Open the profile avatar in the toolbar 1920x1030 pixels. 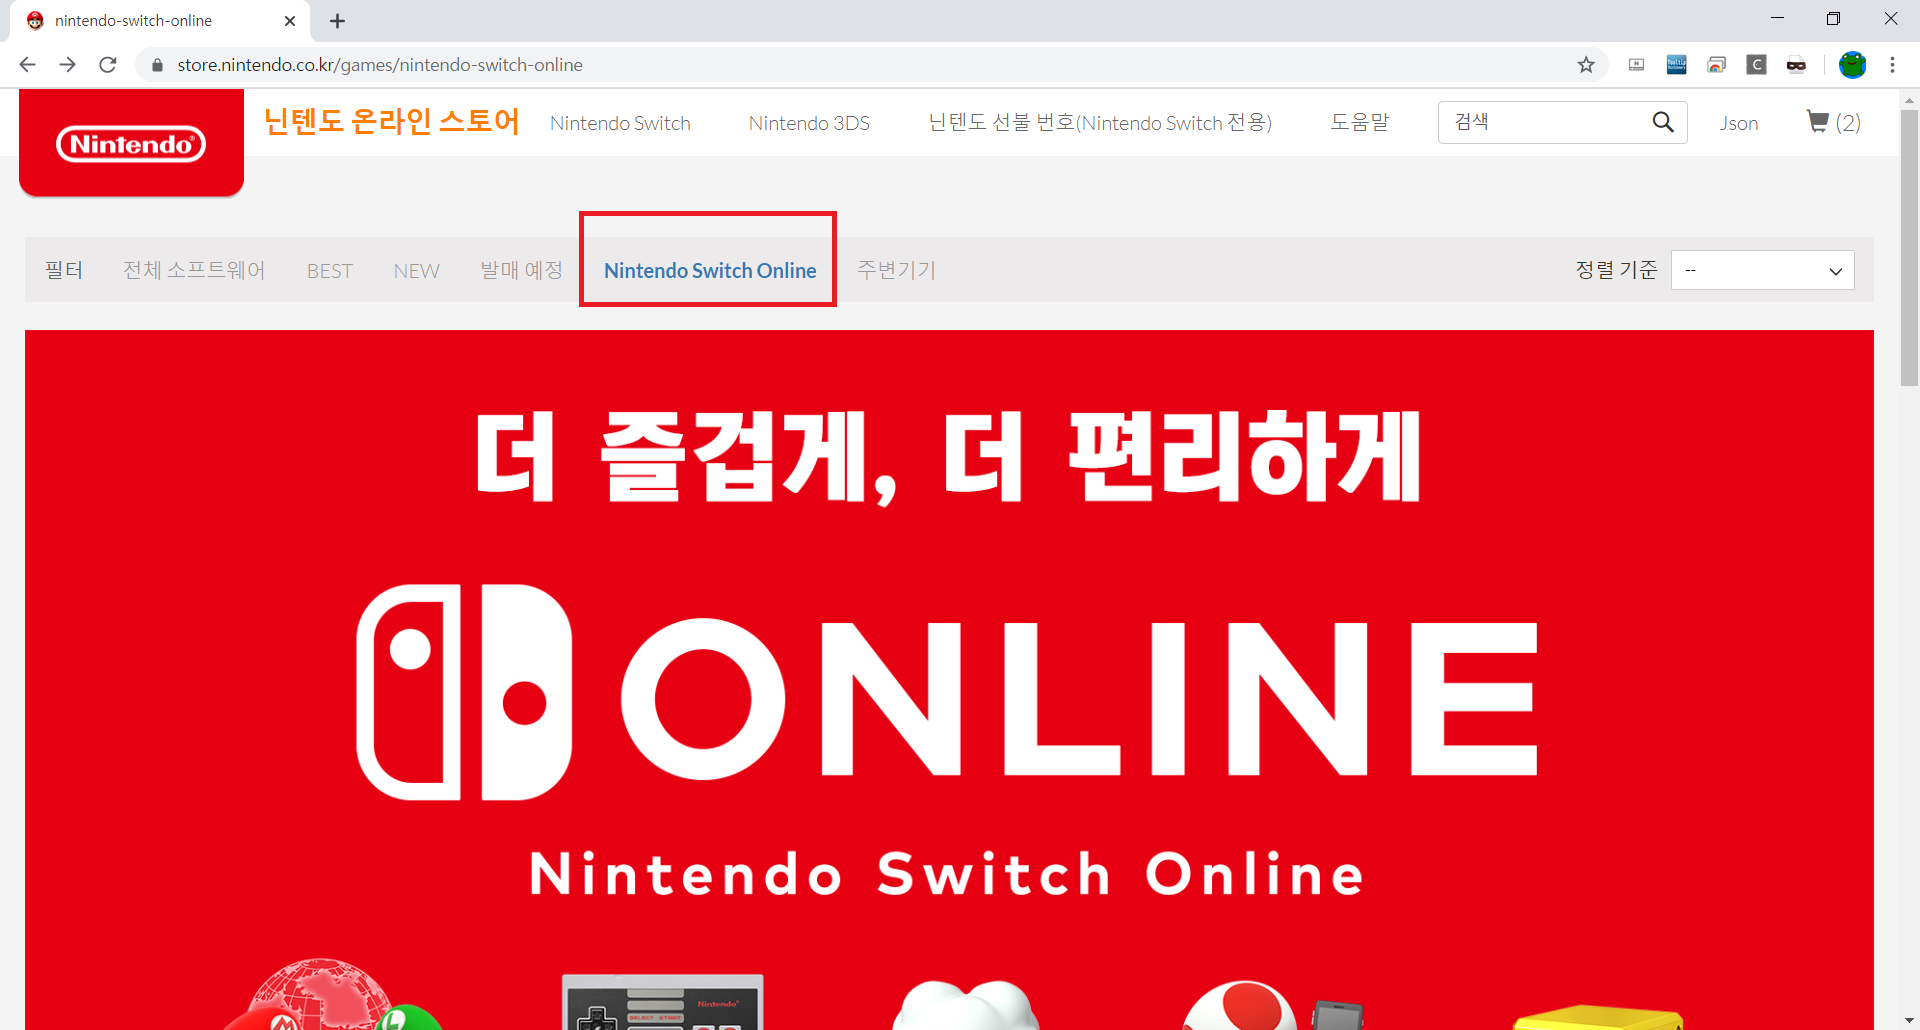click(1852, 65)
